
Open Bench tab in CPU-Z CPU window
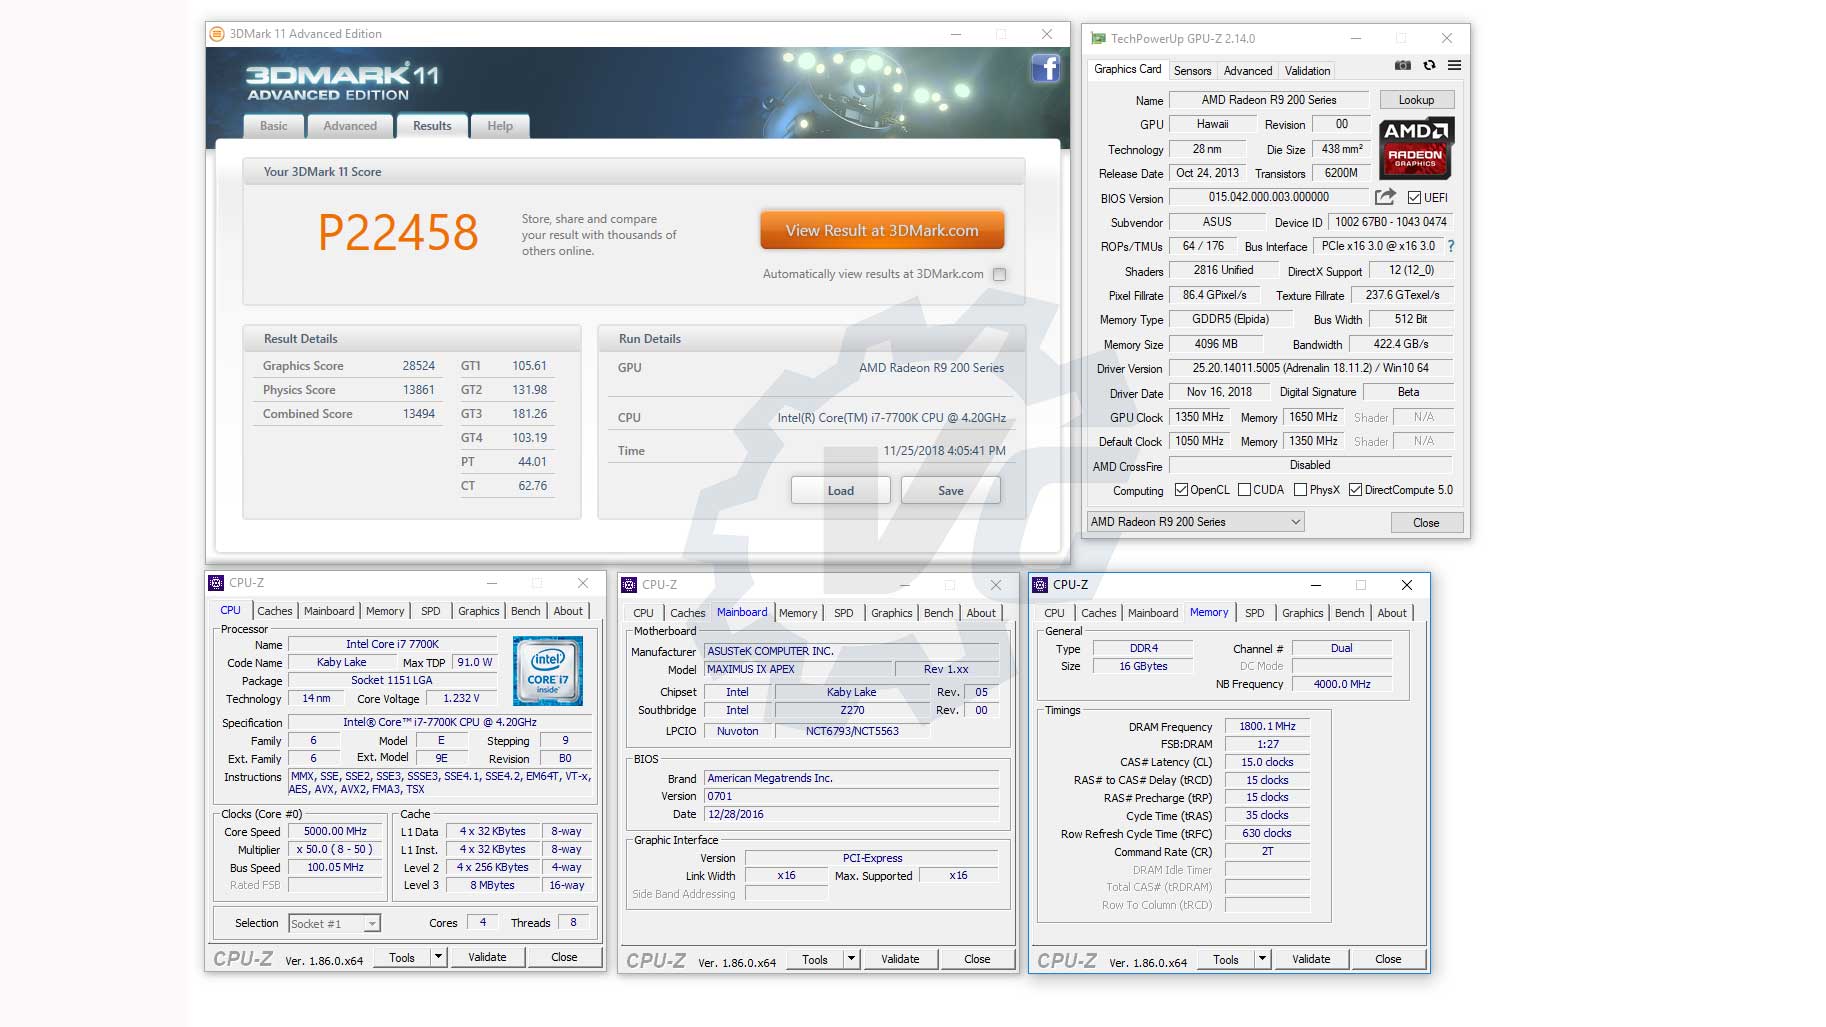tap(525, 611)
